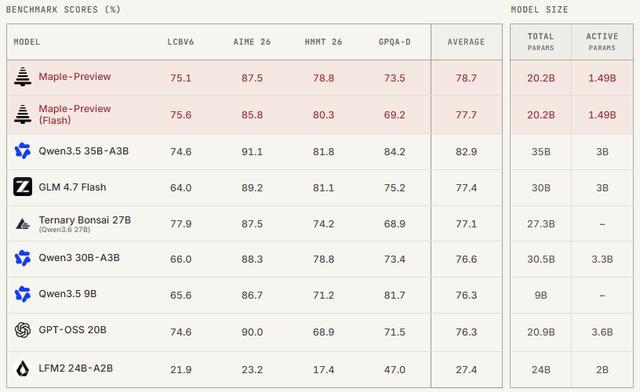The image size is (640, 392).
Task: Click the AVERAGE column header
Action: pos(466,42)
